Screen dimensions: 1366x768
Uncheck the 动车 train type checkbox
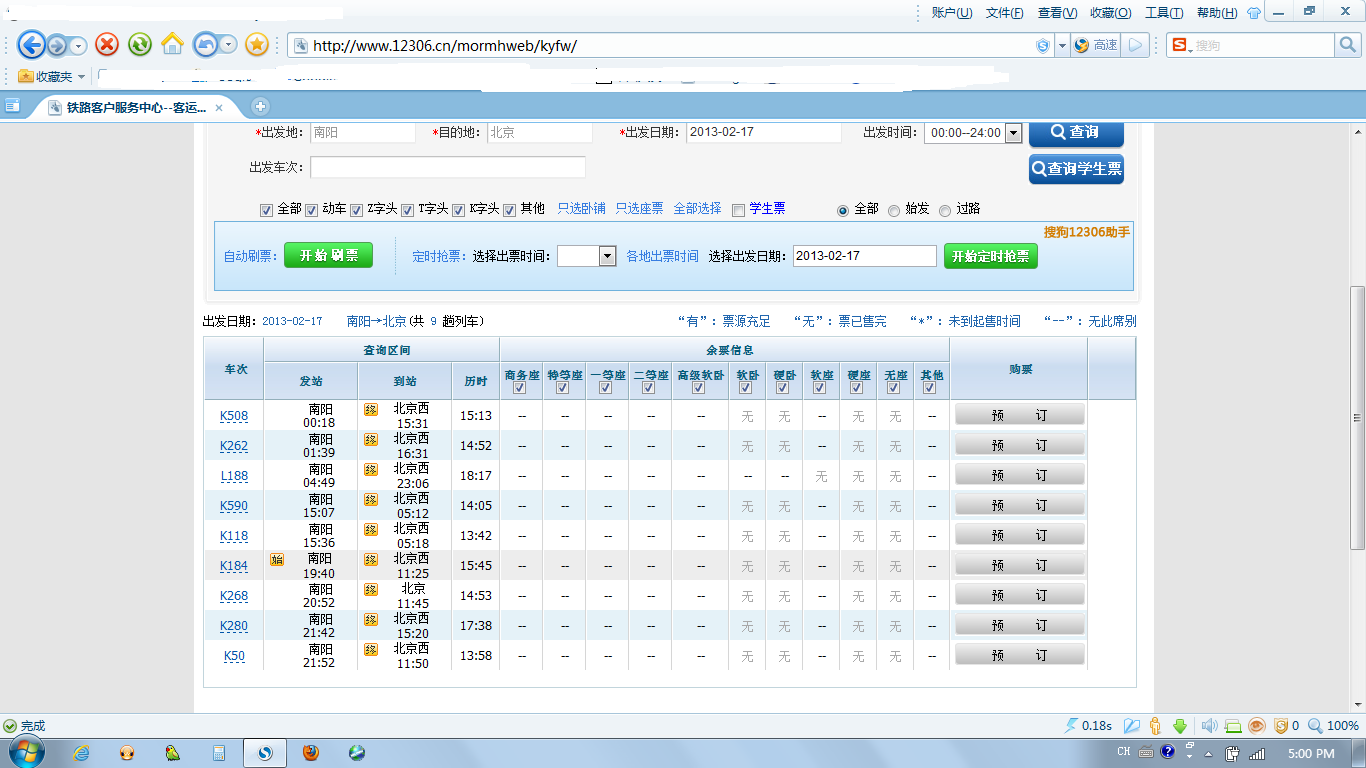coord(311,210)
